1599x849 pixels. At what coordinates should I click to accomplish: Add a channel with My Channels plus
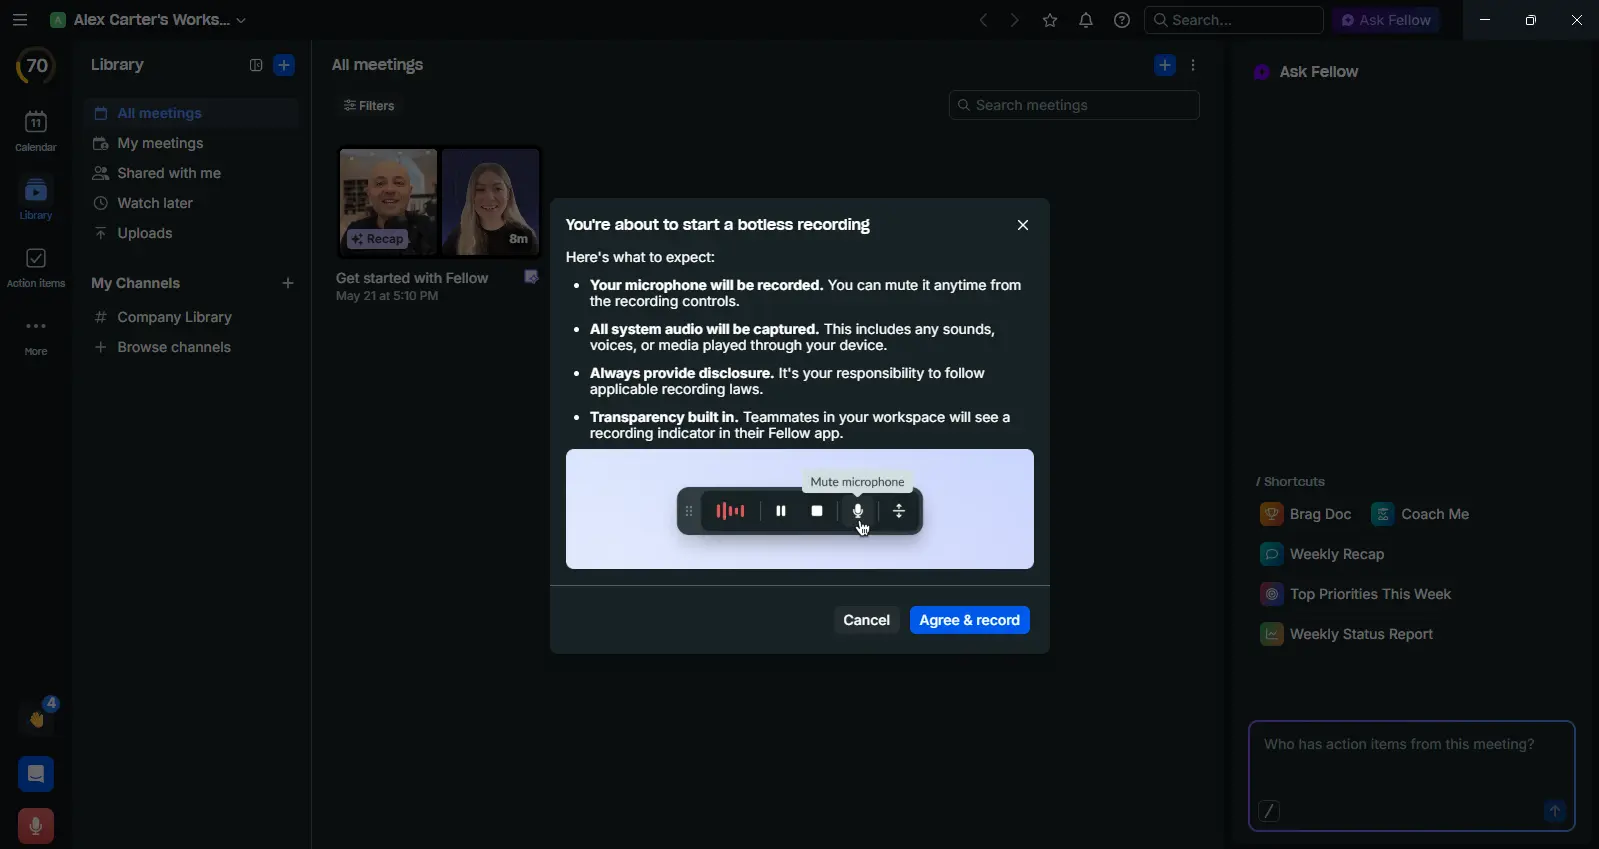[x=288, y=284]
